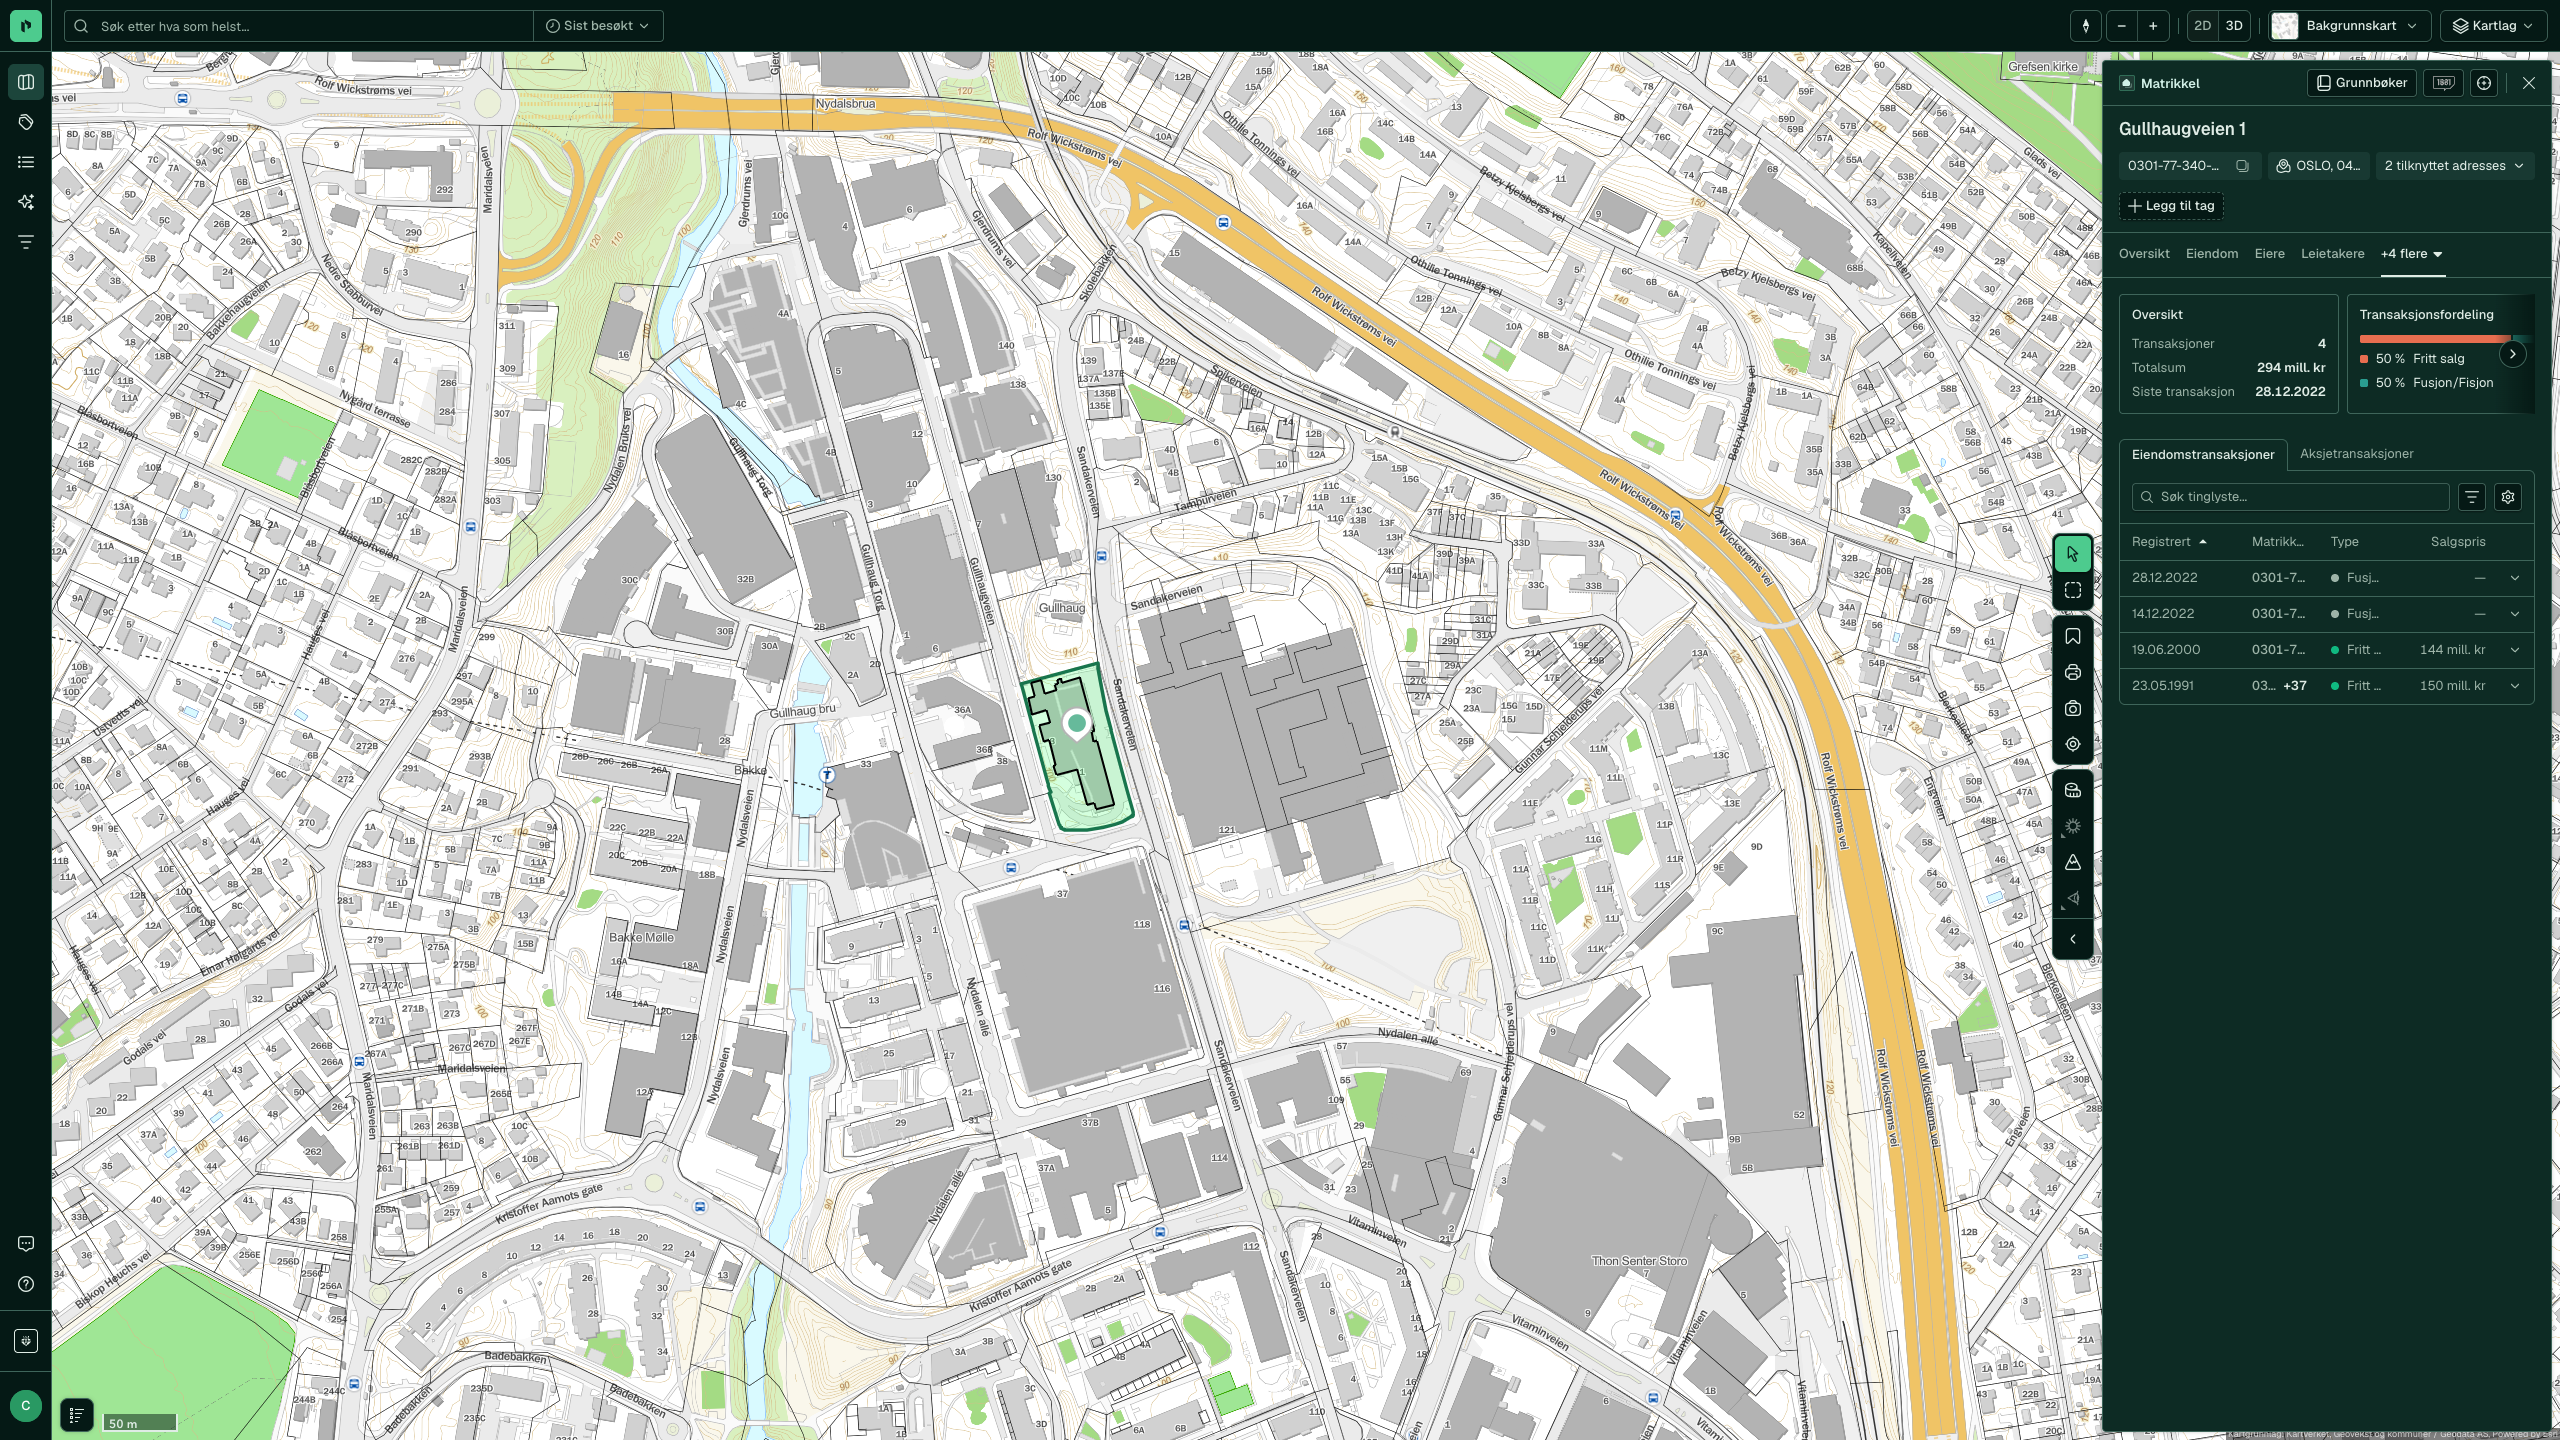Expand the 19.06.2000 transaction row
This screenshot has width=2560, height=1440.
(x=2515, y=650)
